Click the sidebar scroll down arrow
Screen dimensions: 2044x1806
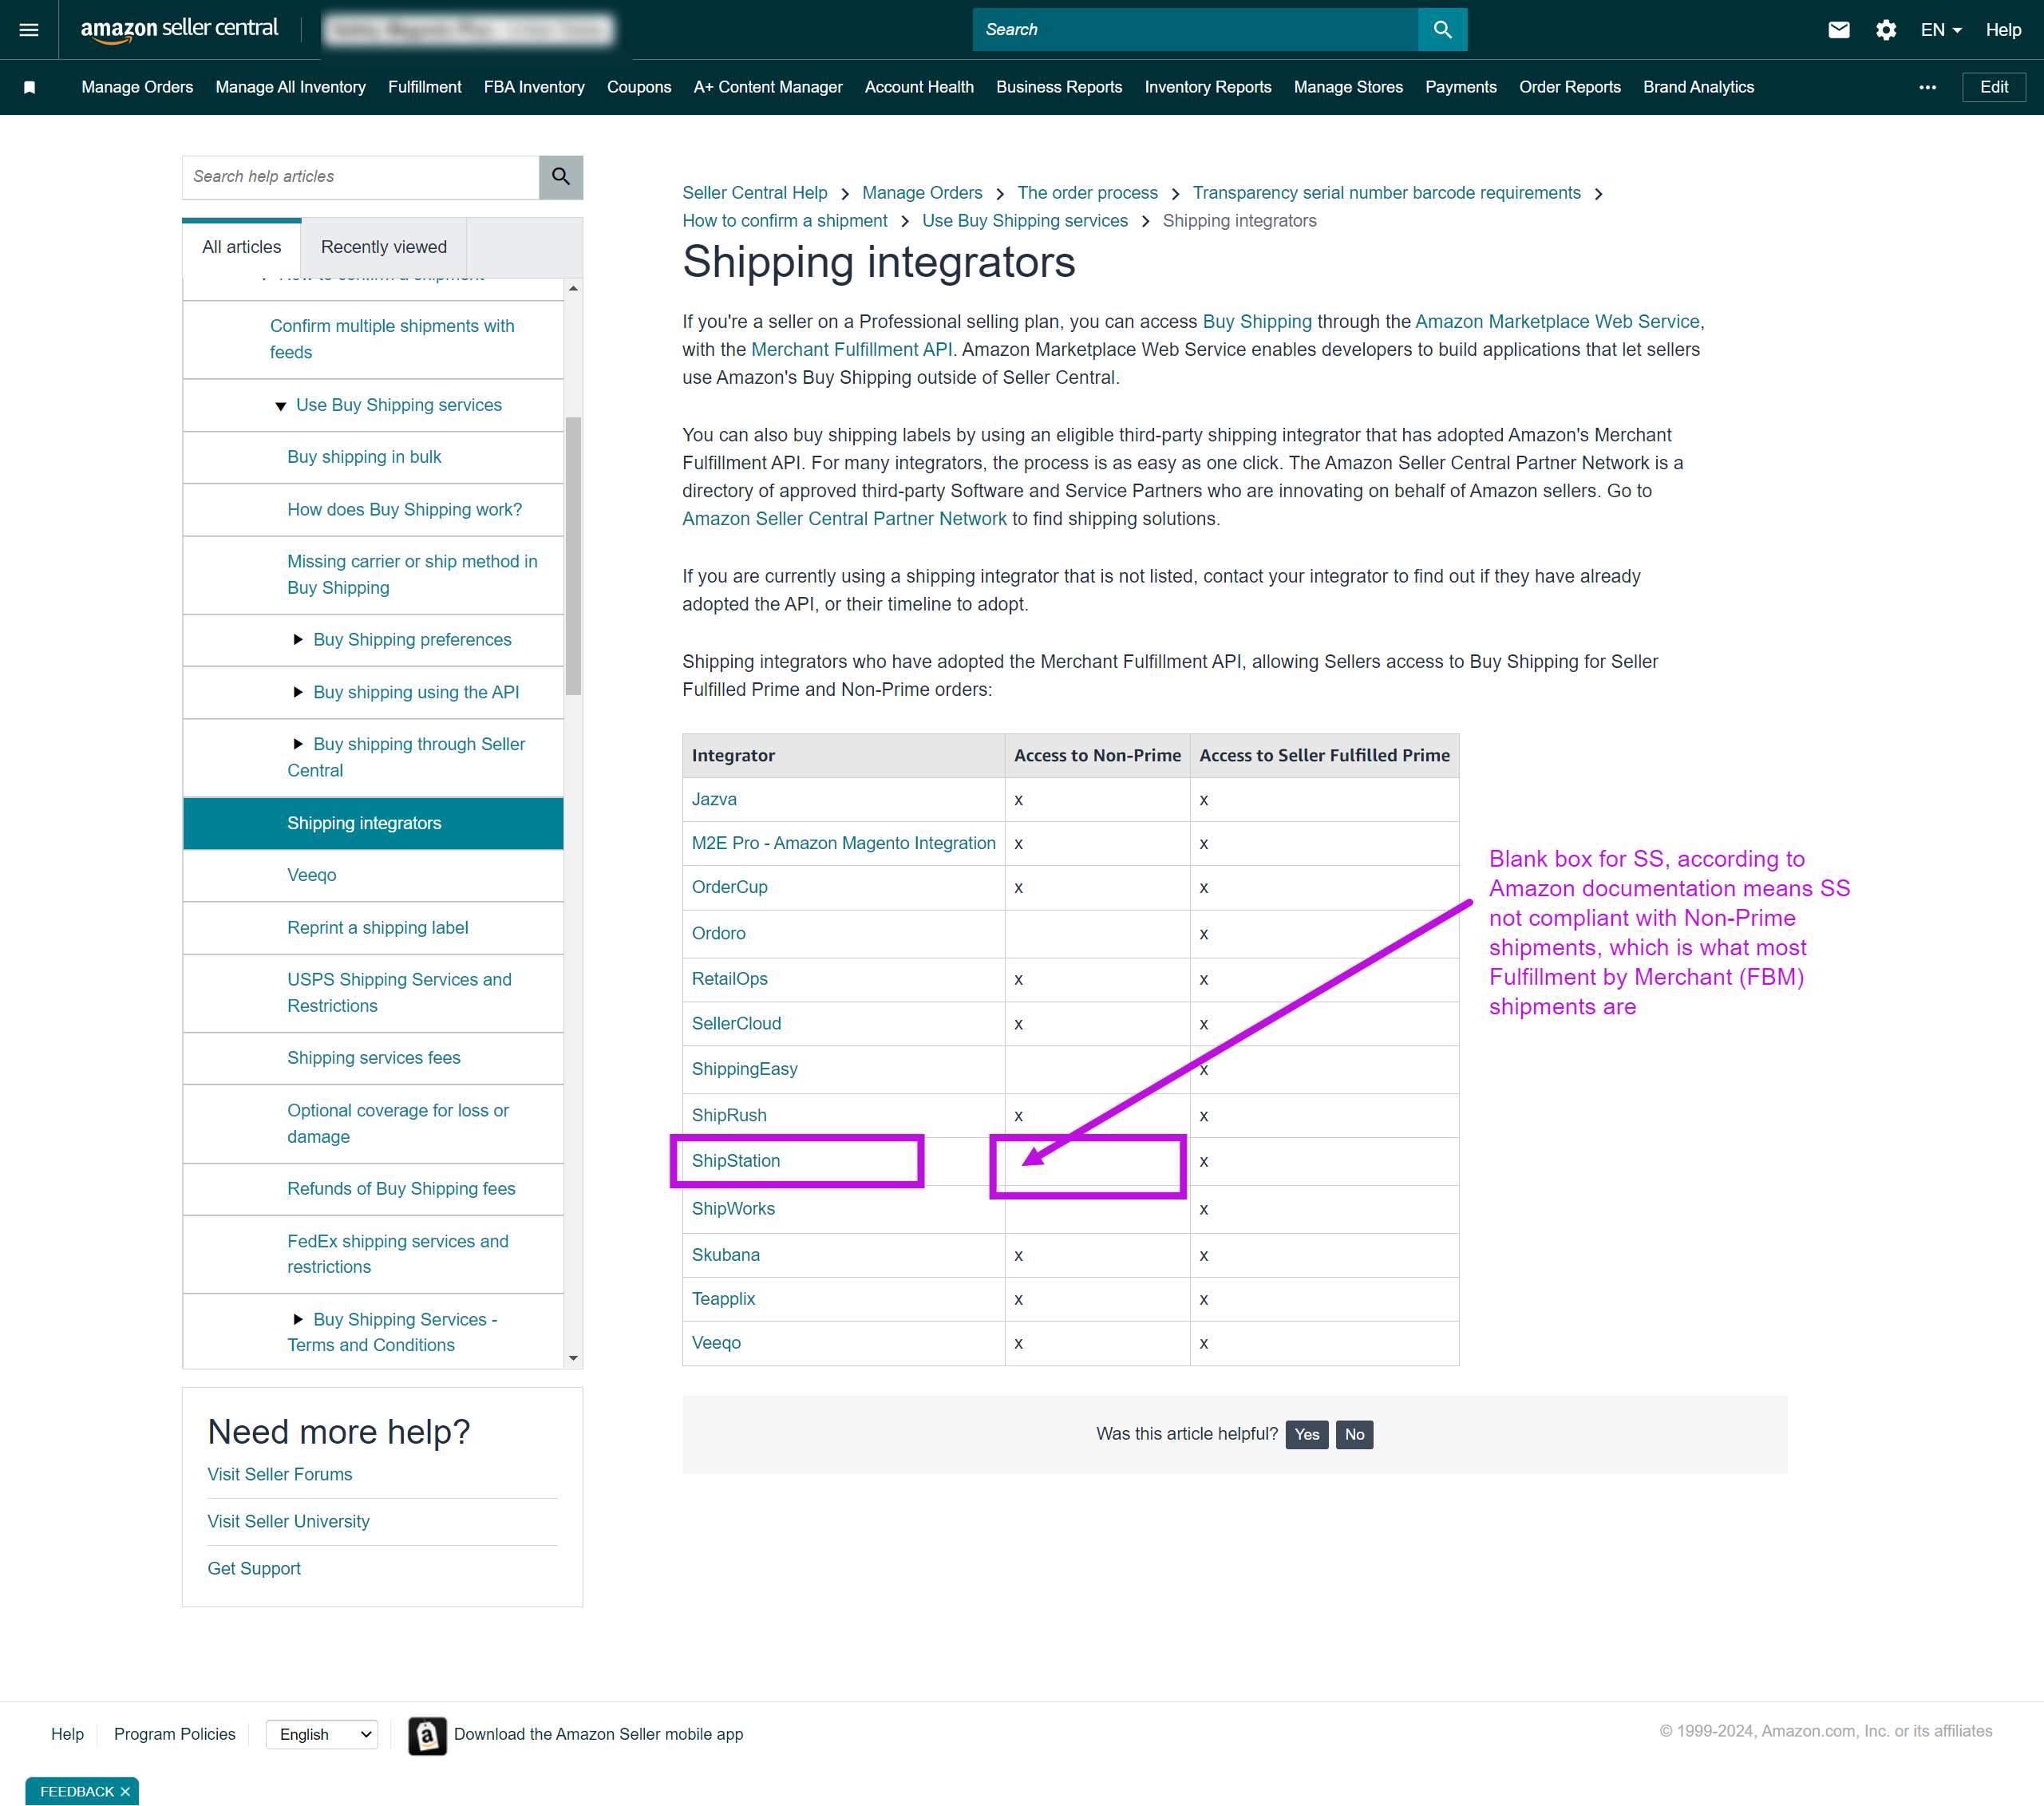click(x=573, y=1358)
